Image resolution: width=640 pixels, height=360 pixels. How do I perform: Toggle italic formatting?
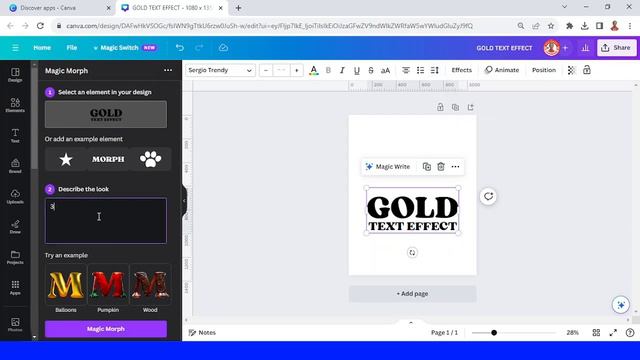[342, 70]
